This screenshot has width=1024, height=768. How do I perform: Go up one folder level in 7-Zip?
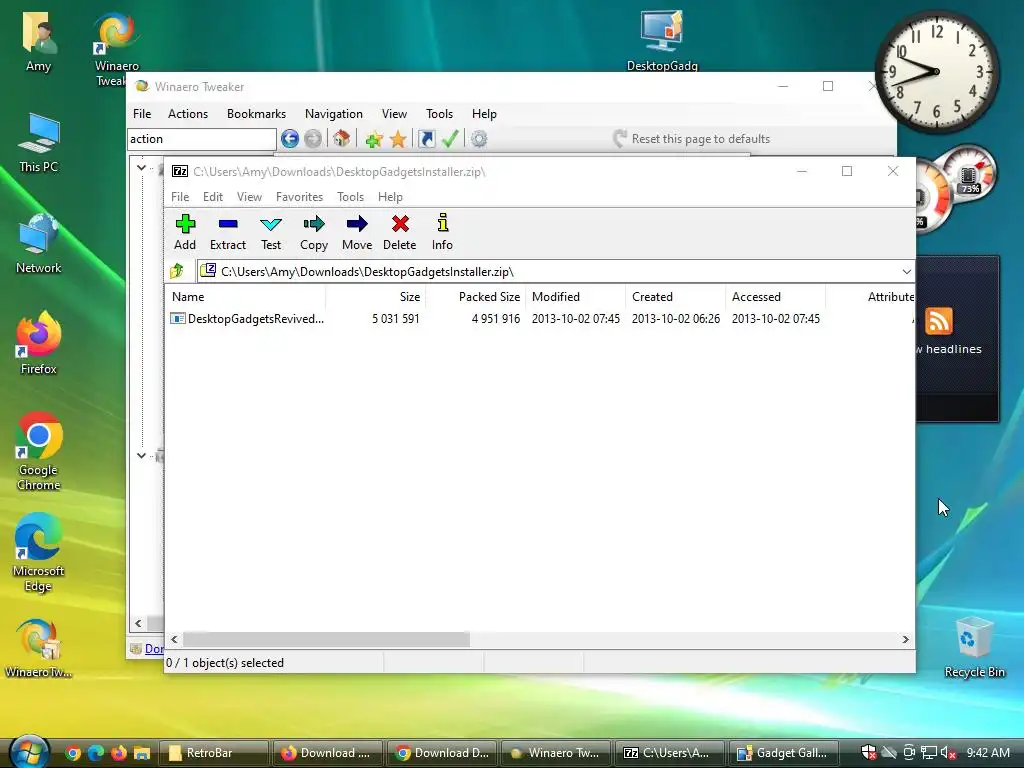tap(177, 271)
